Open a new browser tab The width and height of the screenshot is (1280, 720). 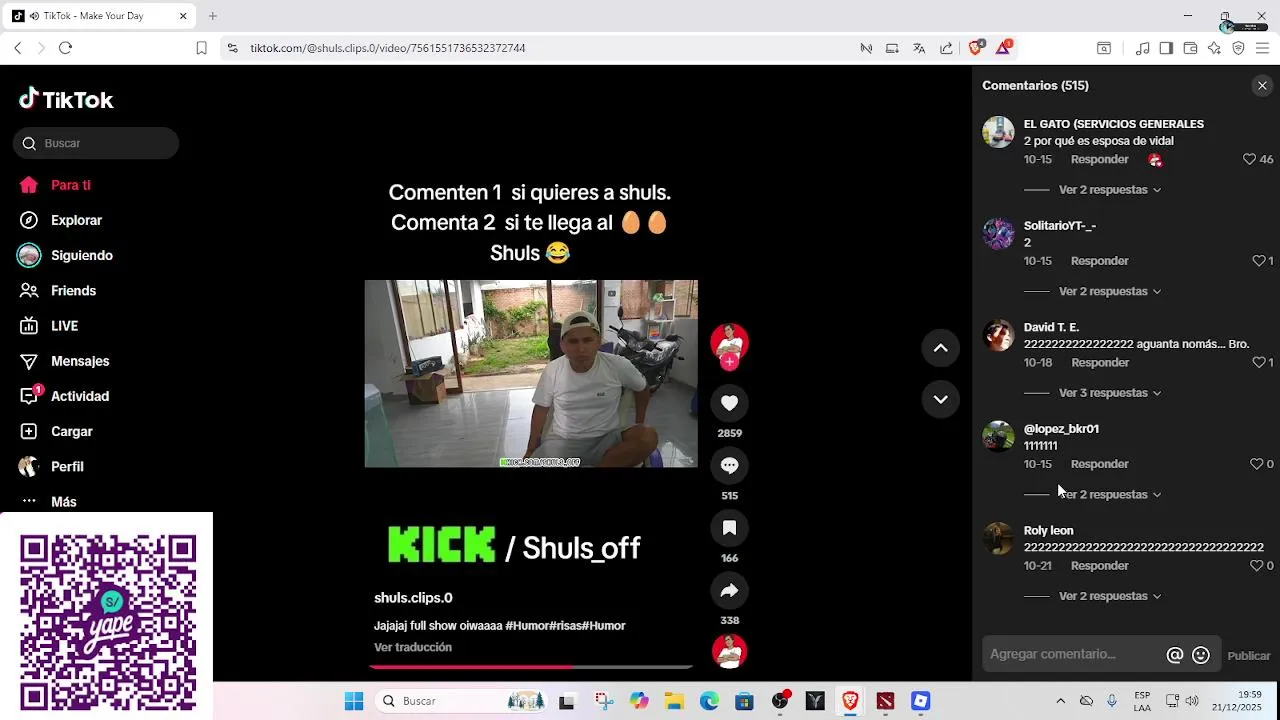[212, 16]
